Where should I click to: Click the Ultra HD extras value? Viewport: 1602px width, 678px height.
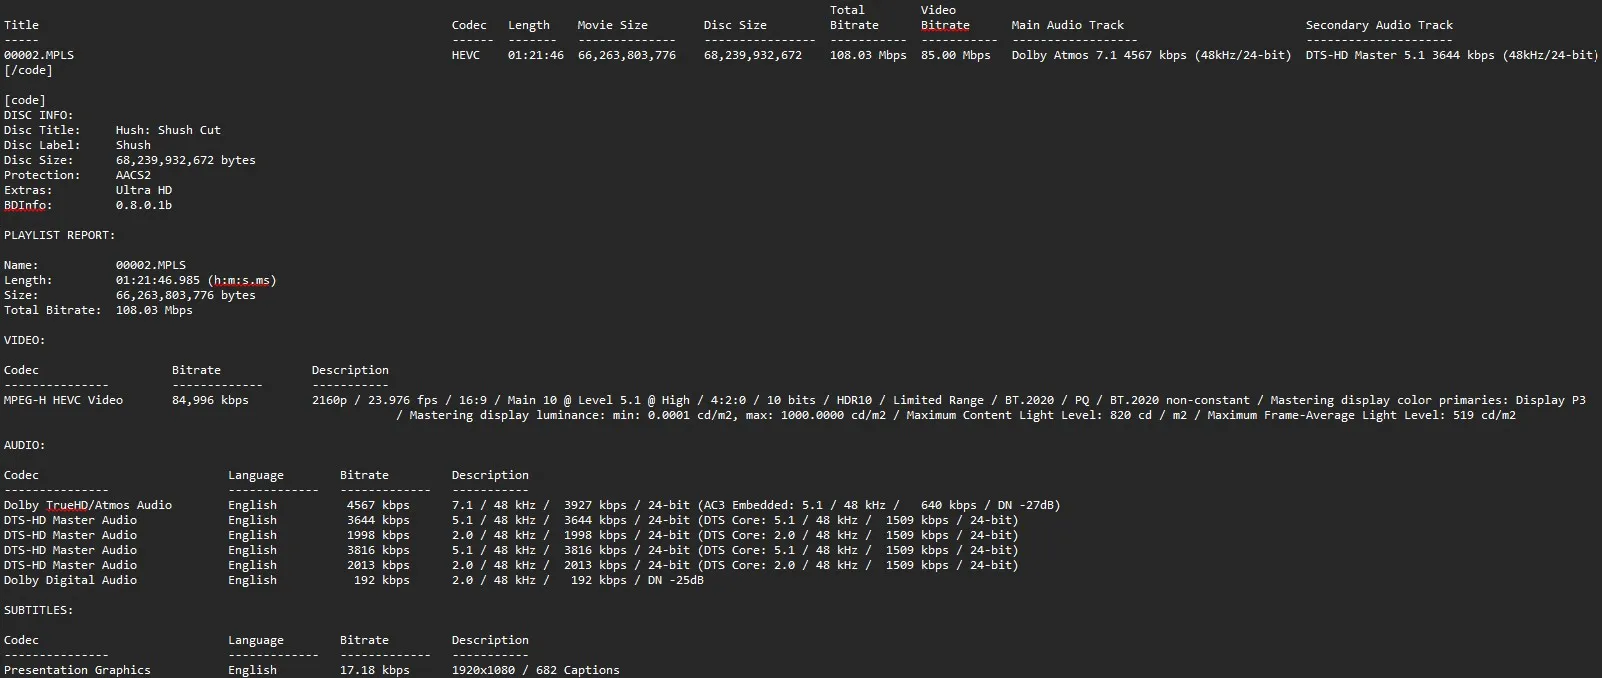coord(143,190)
